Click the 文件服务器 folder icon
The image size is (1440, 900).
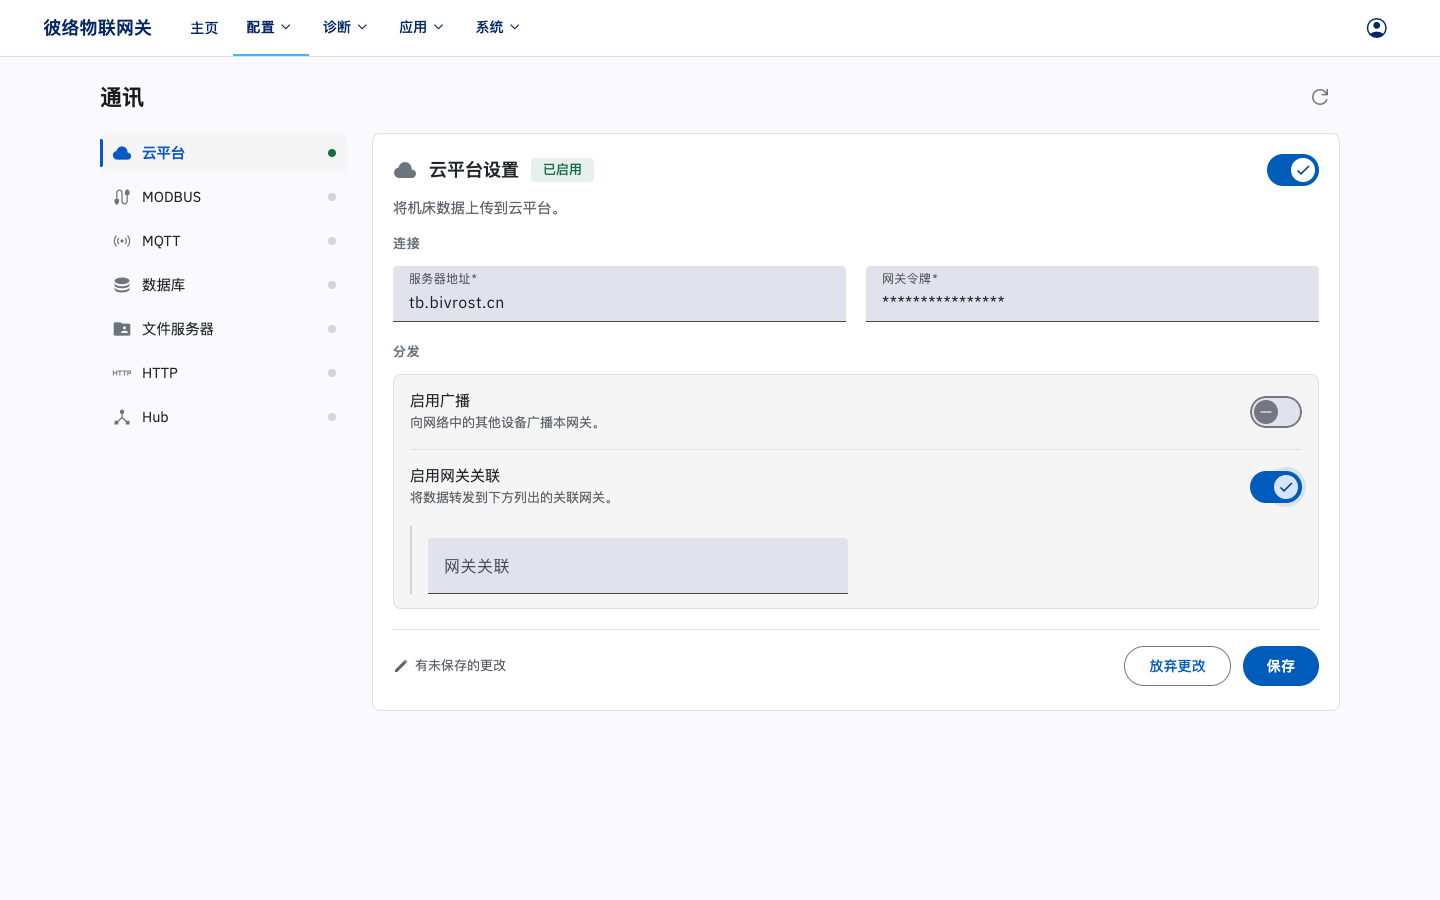click(122, 329)
